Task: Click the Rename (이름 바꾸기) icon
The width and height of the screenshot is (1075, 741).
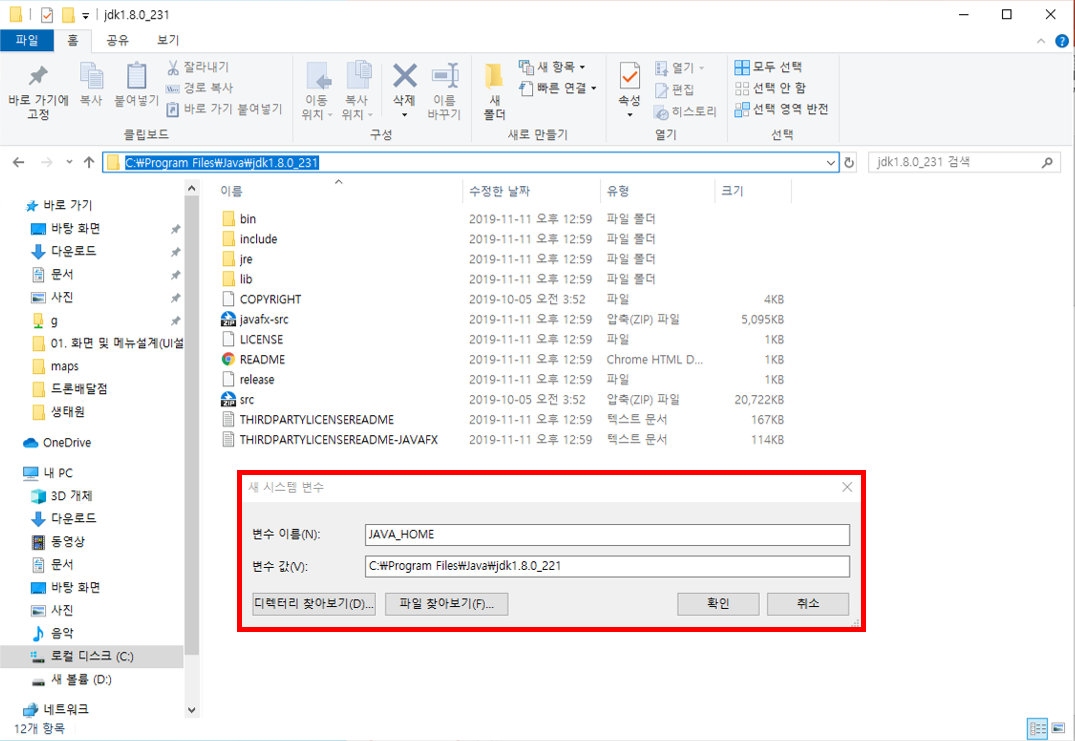Action: click(x=444, y=75)
